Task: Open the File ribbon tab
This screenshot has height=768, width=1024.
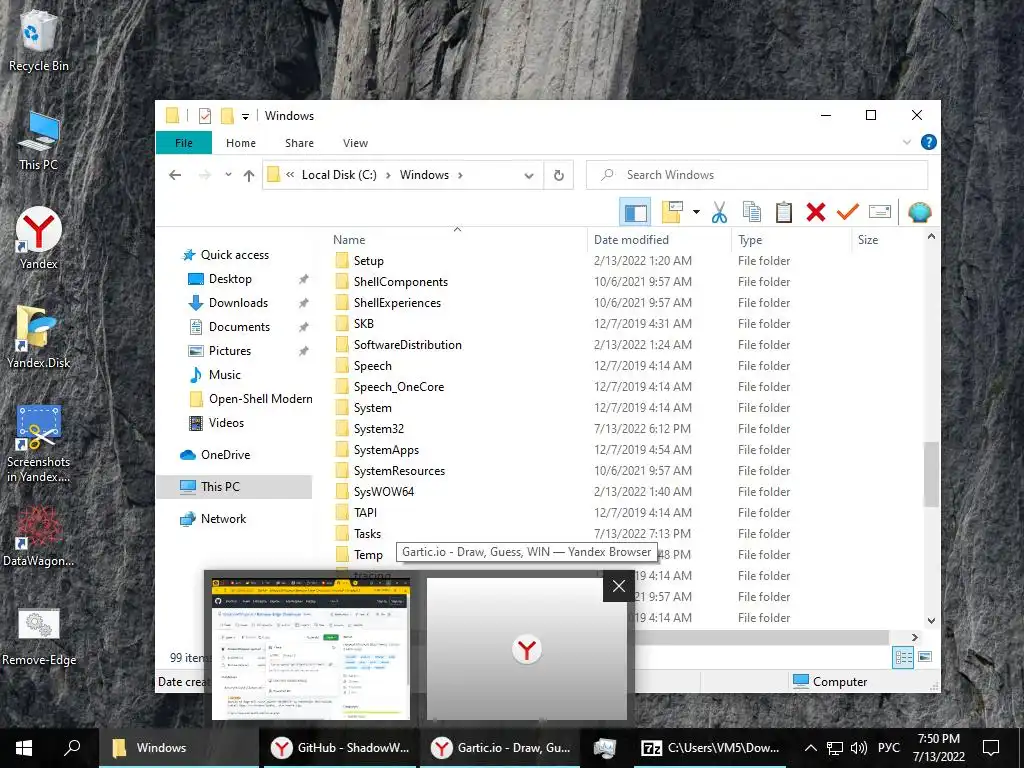Action: tap(184, 143)
